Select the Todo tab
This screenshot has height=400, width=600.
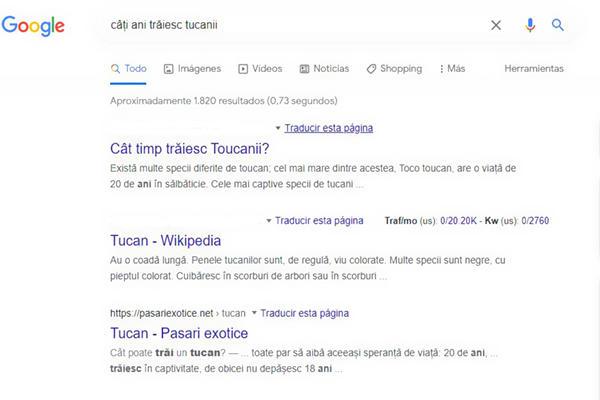click(129, 69)
